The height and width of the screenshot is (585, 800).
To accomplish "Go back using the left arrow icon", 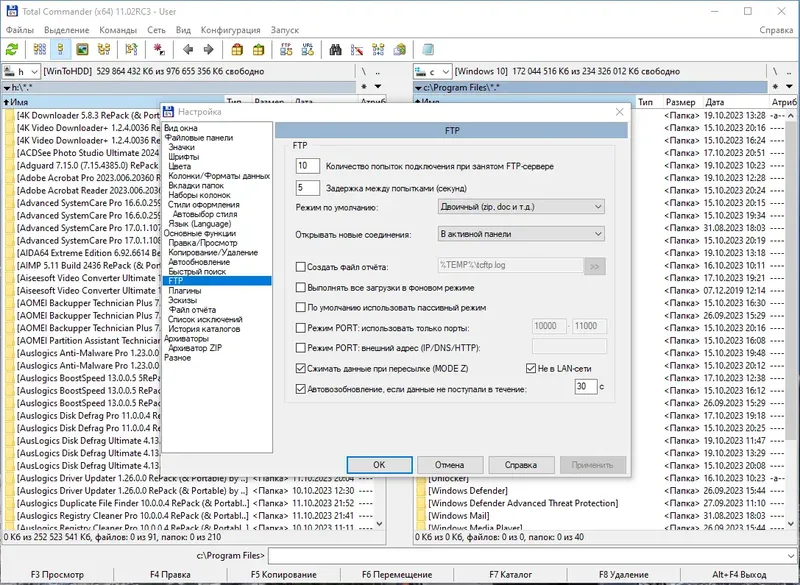I will pos(188,49).
